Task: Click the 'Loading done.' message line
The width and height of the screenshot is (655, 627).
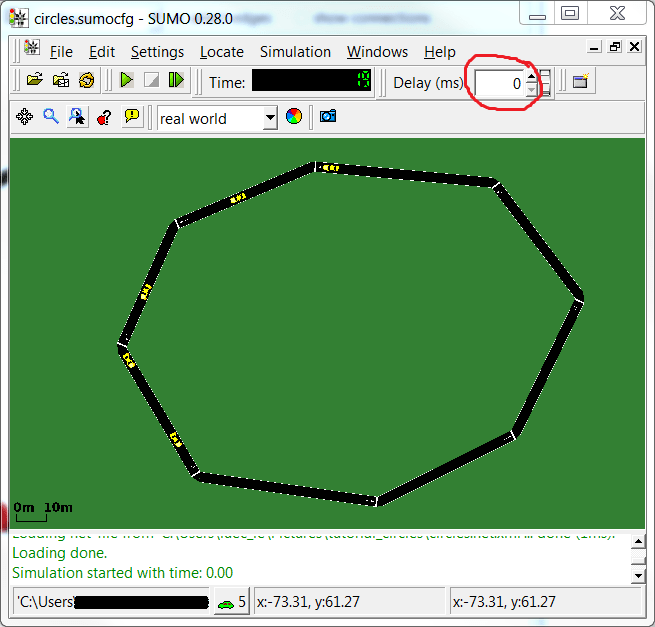Action: tap(60, 553)
